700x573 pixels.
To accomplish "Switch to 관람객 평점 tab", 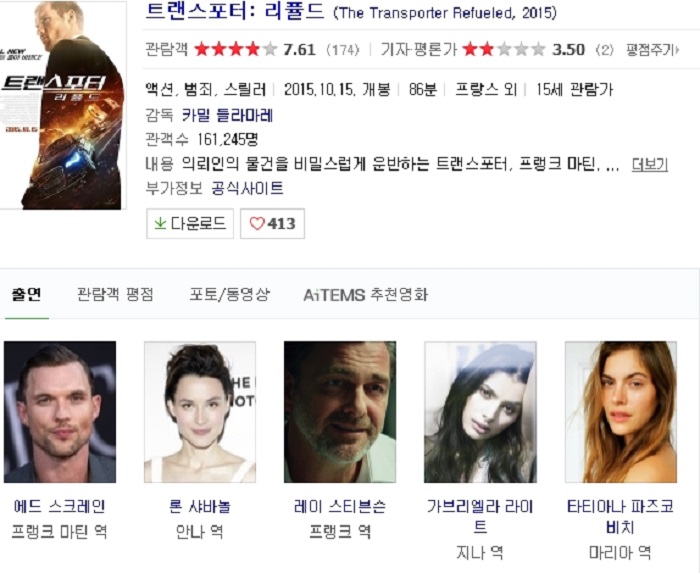I will 115,295.
